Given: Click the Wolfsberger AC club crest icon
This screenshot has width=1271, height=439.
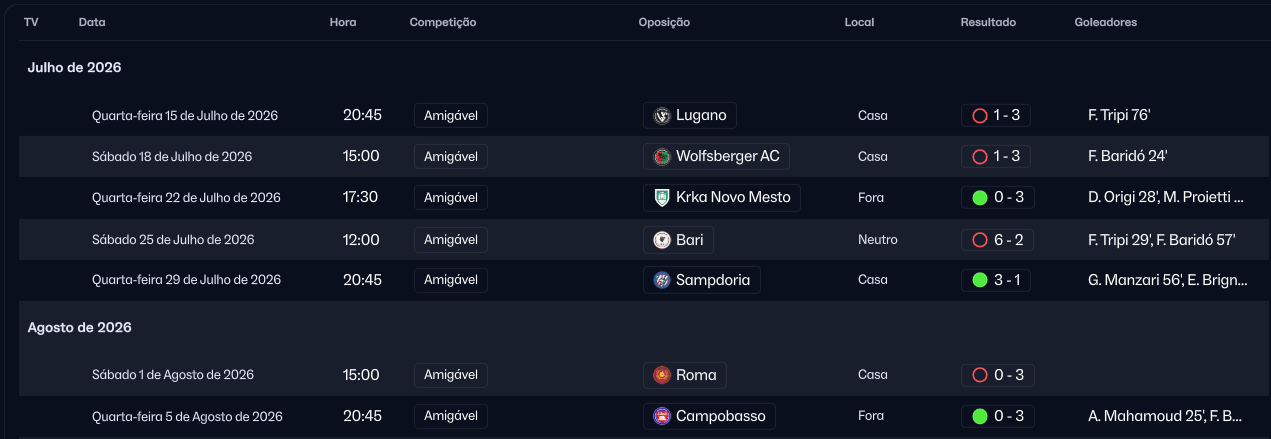Looking at the screenshot, I should 661,156.
